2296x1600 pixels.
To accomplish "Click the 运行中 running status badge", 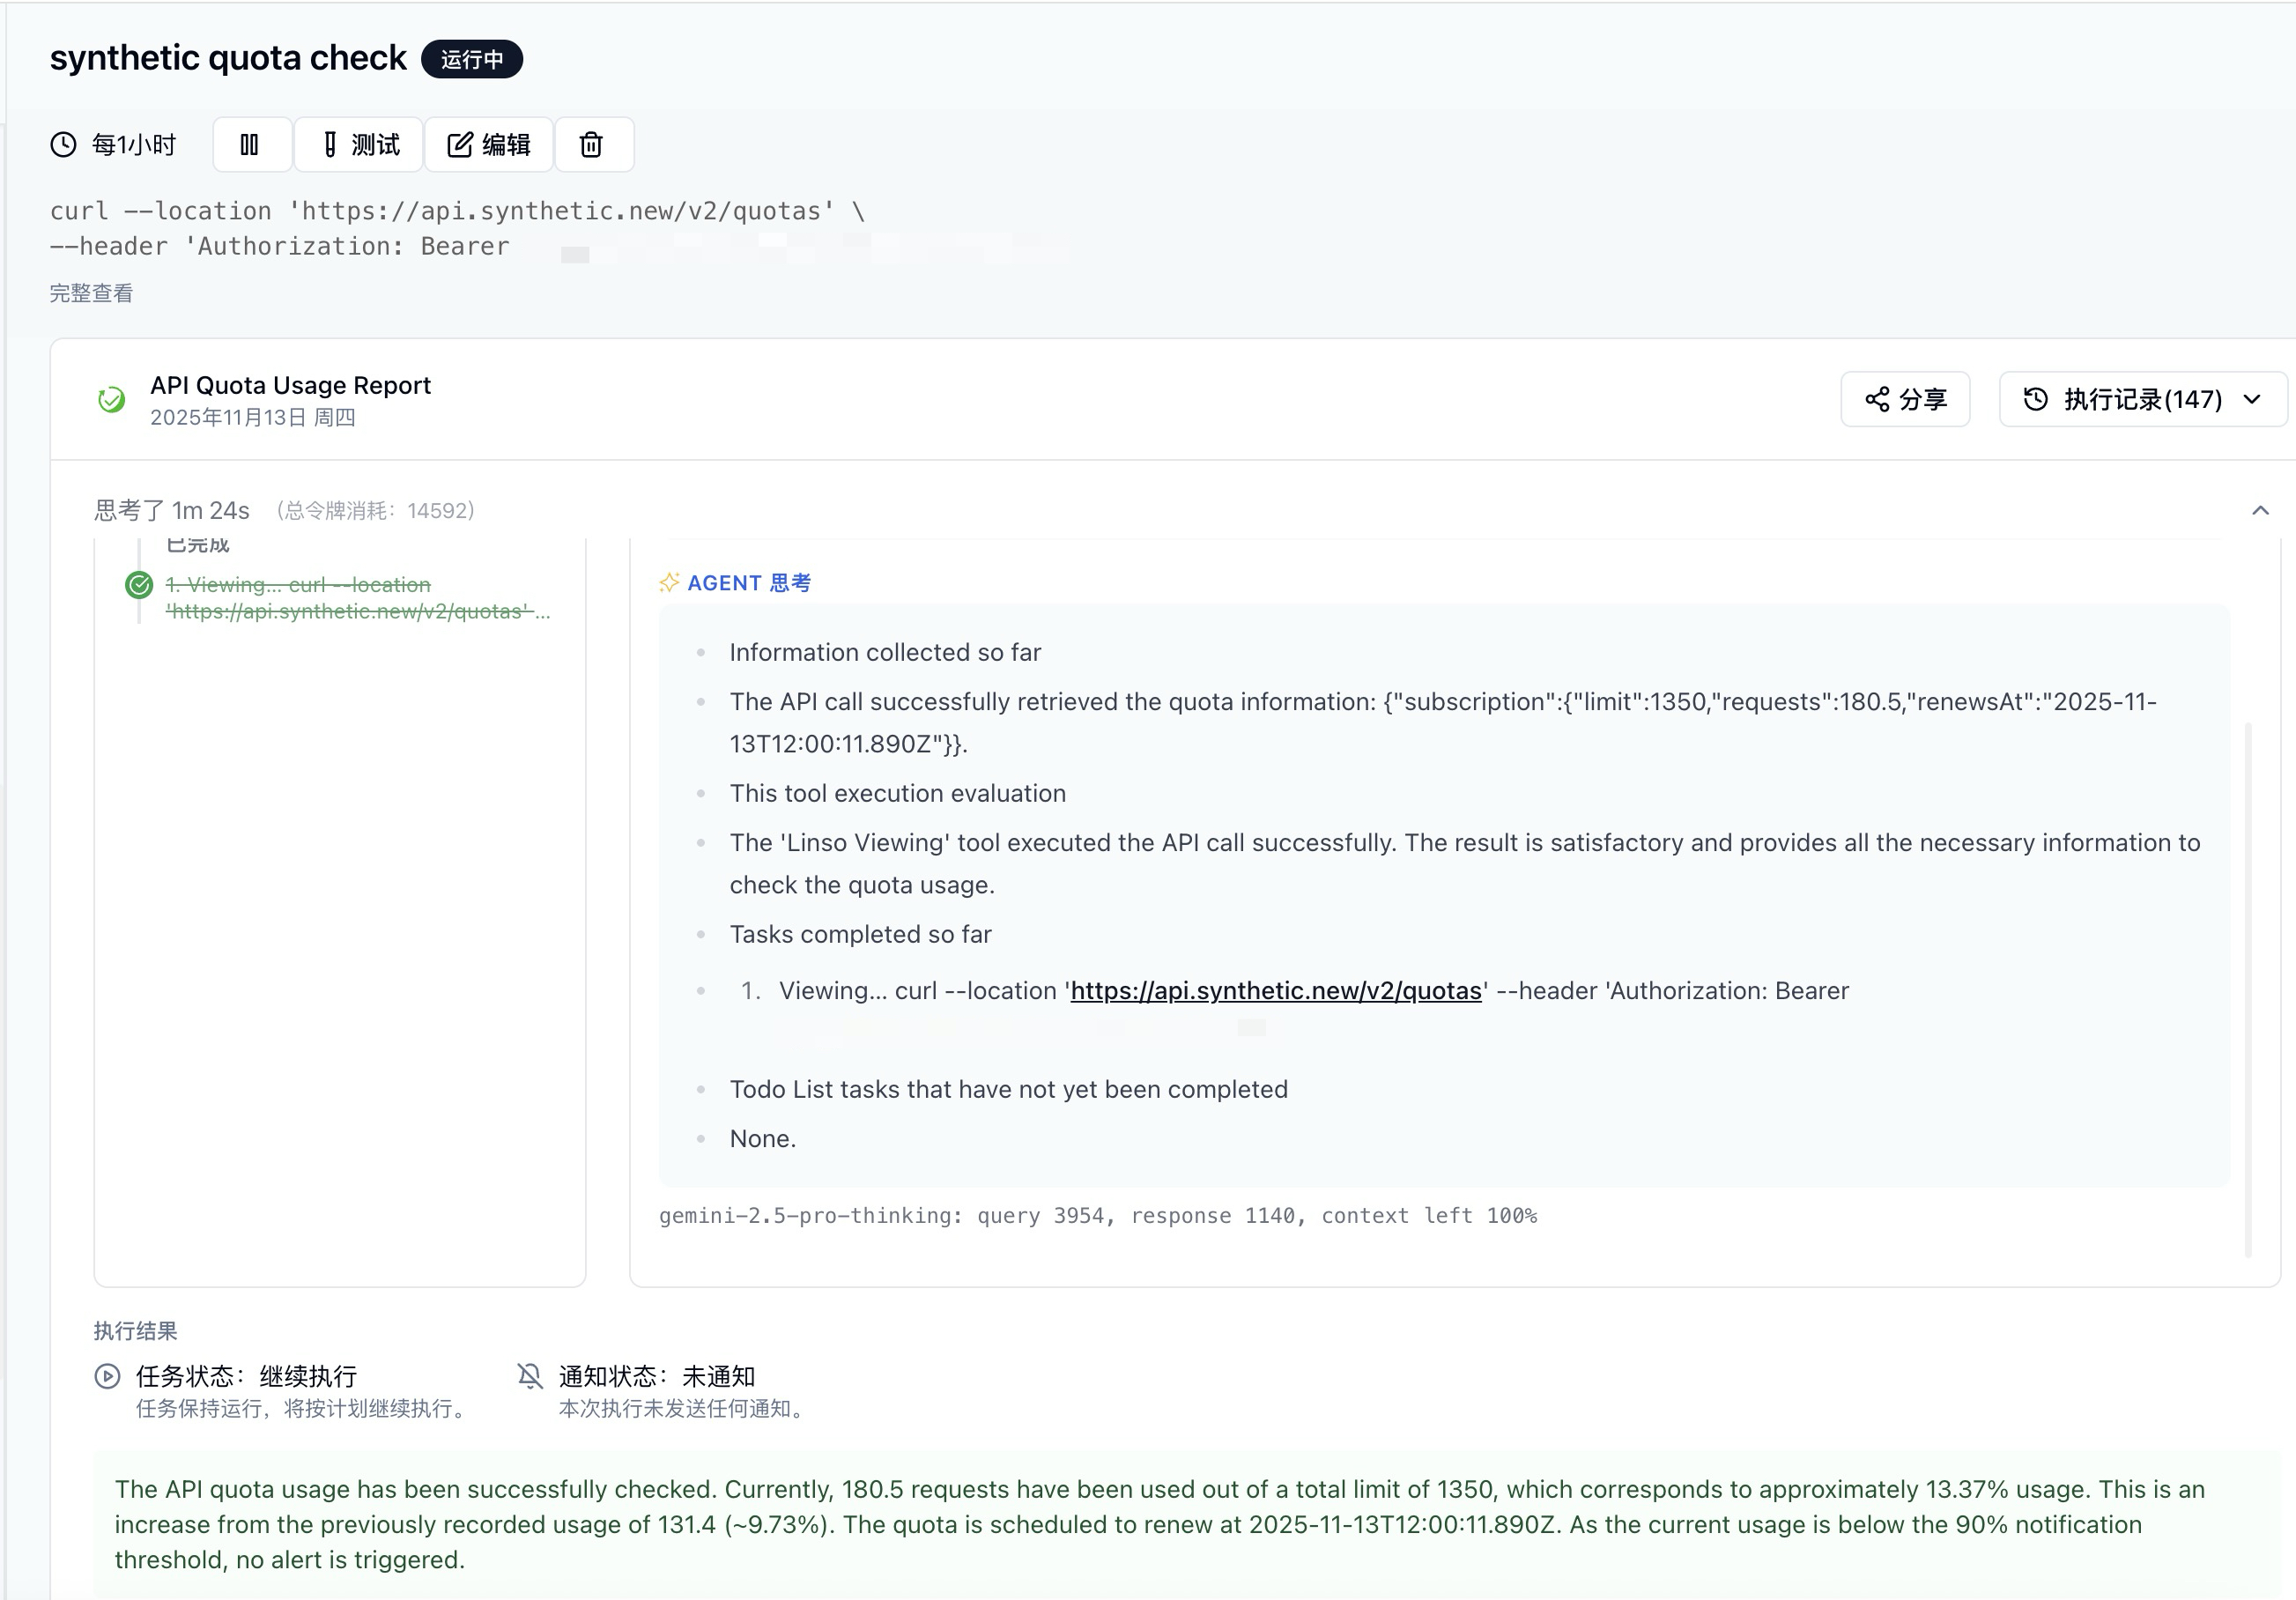I will click(472, 59).
